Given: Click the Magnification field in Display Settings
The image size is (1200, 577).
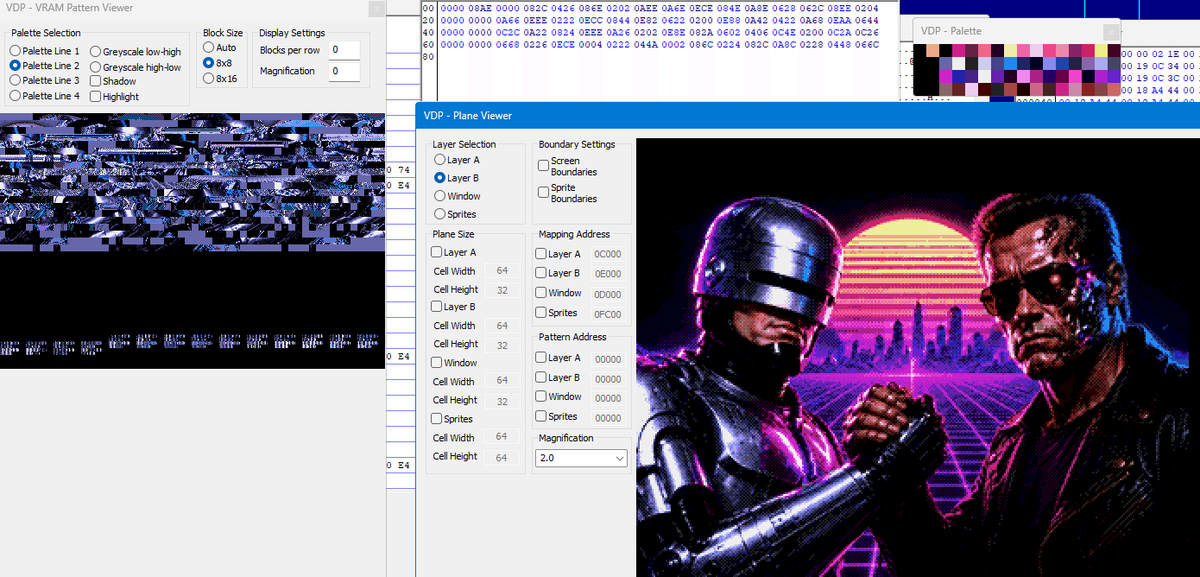Looking at the screenshot, I should (344, 71).
